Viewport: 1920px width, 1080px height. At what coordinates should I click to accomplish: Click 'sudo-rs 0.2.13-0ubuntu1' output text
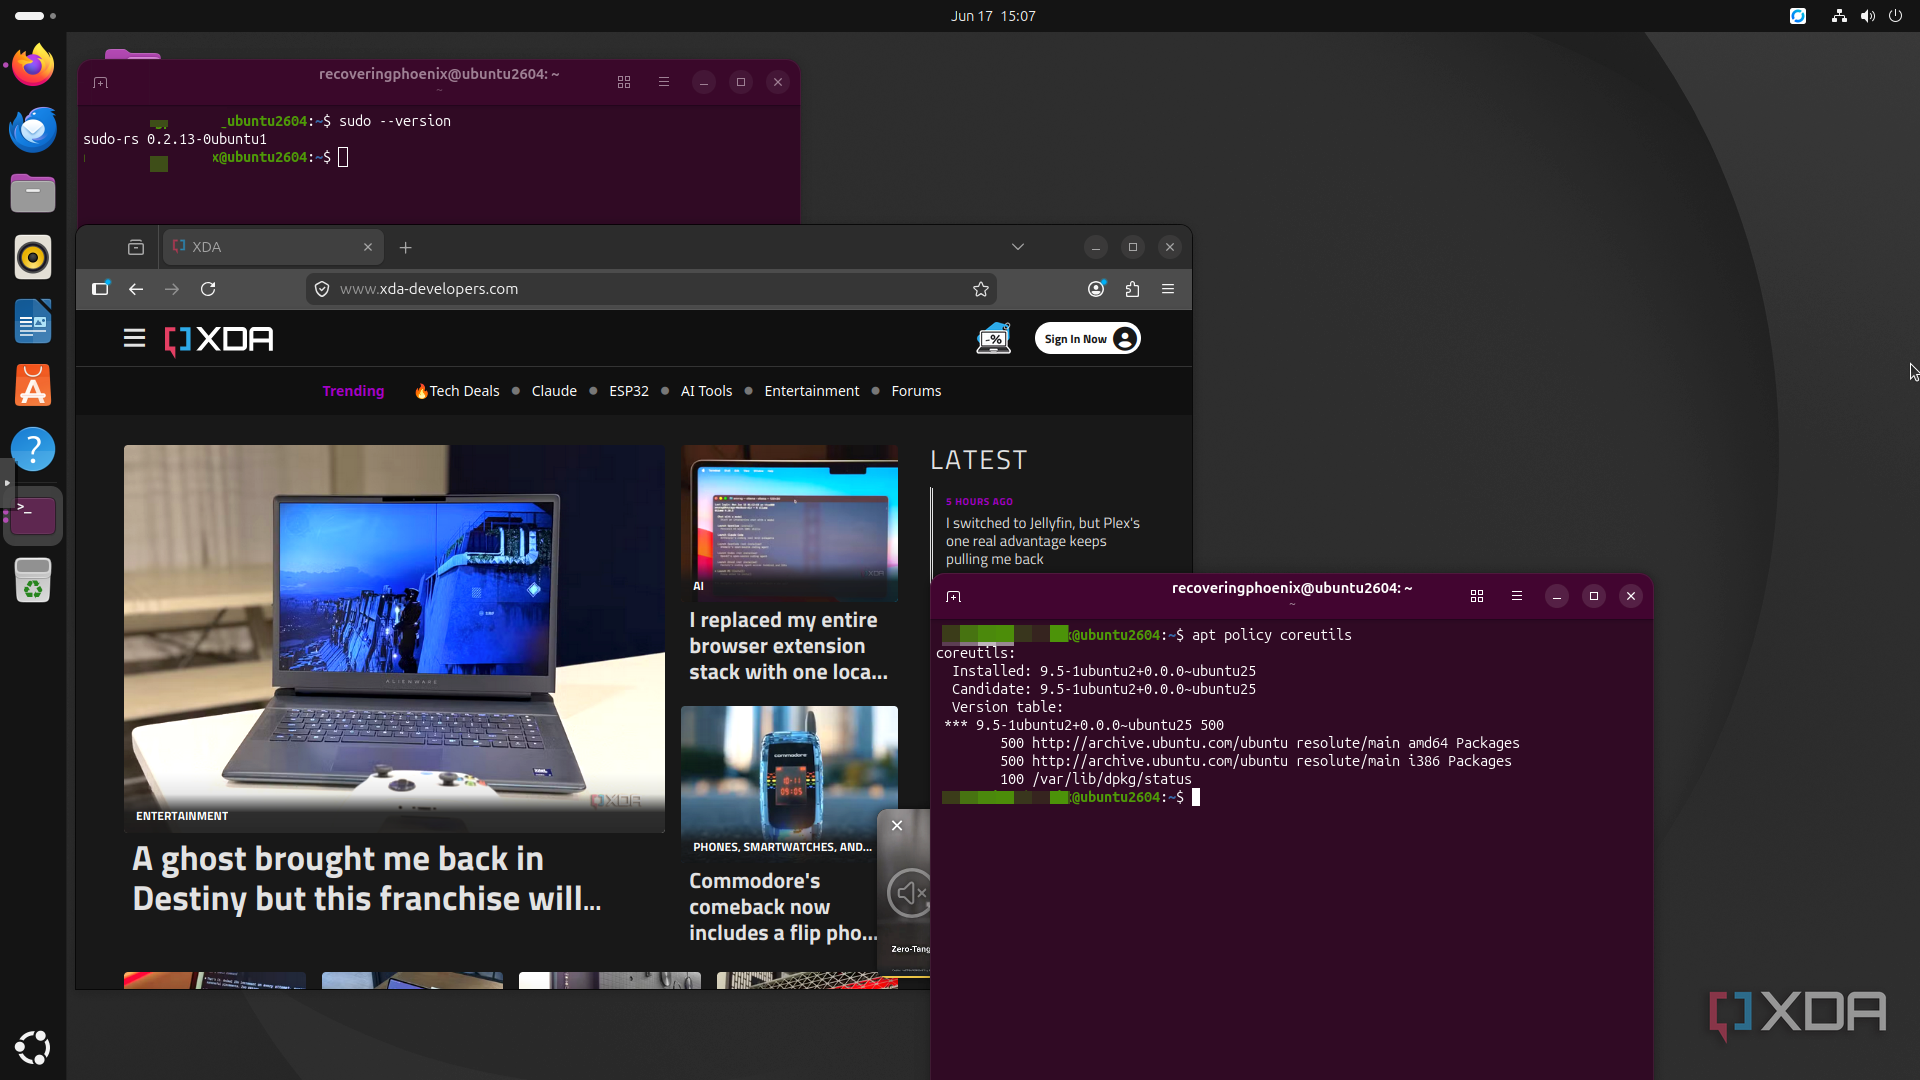[x=175, y=139]
